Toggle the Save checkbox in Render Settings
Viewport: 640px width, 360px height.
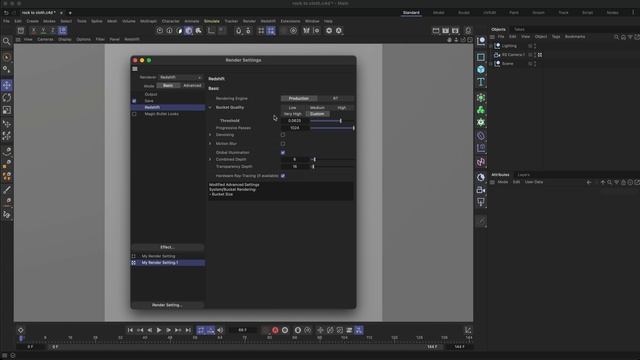point(134,101)
